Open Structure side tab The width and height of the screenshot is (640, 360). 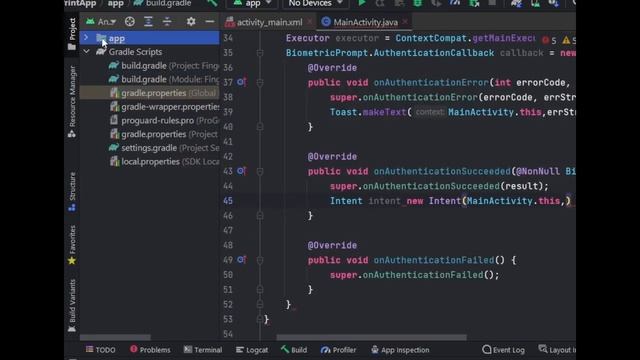pyautogui.click(x=72, y=191)
